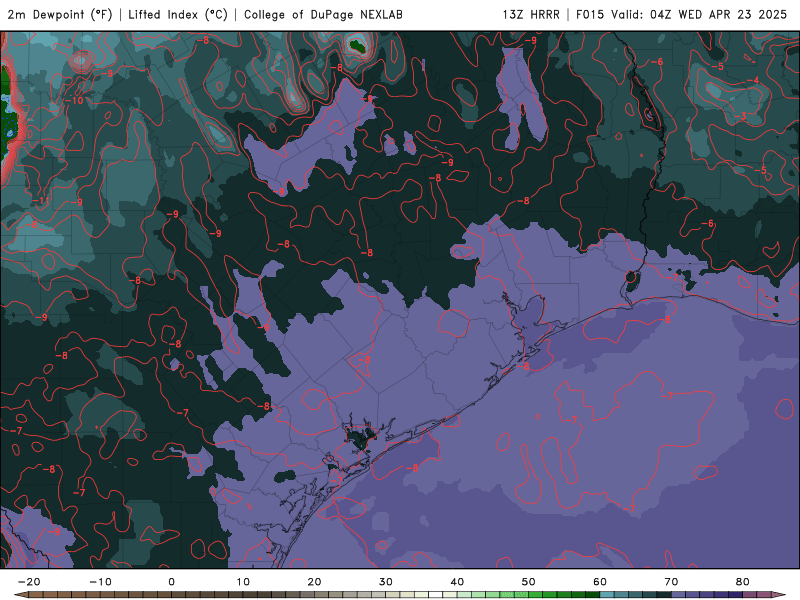Click the -20 label on the color scale
Viewport: 800px width, 600px height.
point(29,582)
